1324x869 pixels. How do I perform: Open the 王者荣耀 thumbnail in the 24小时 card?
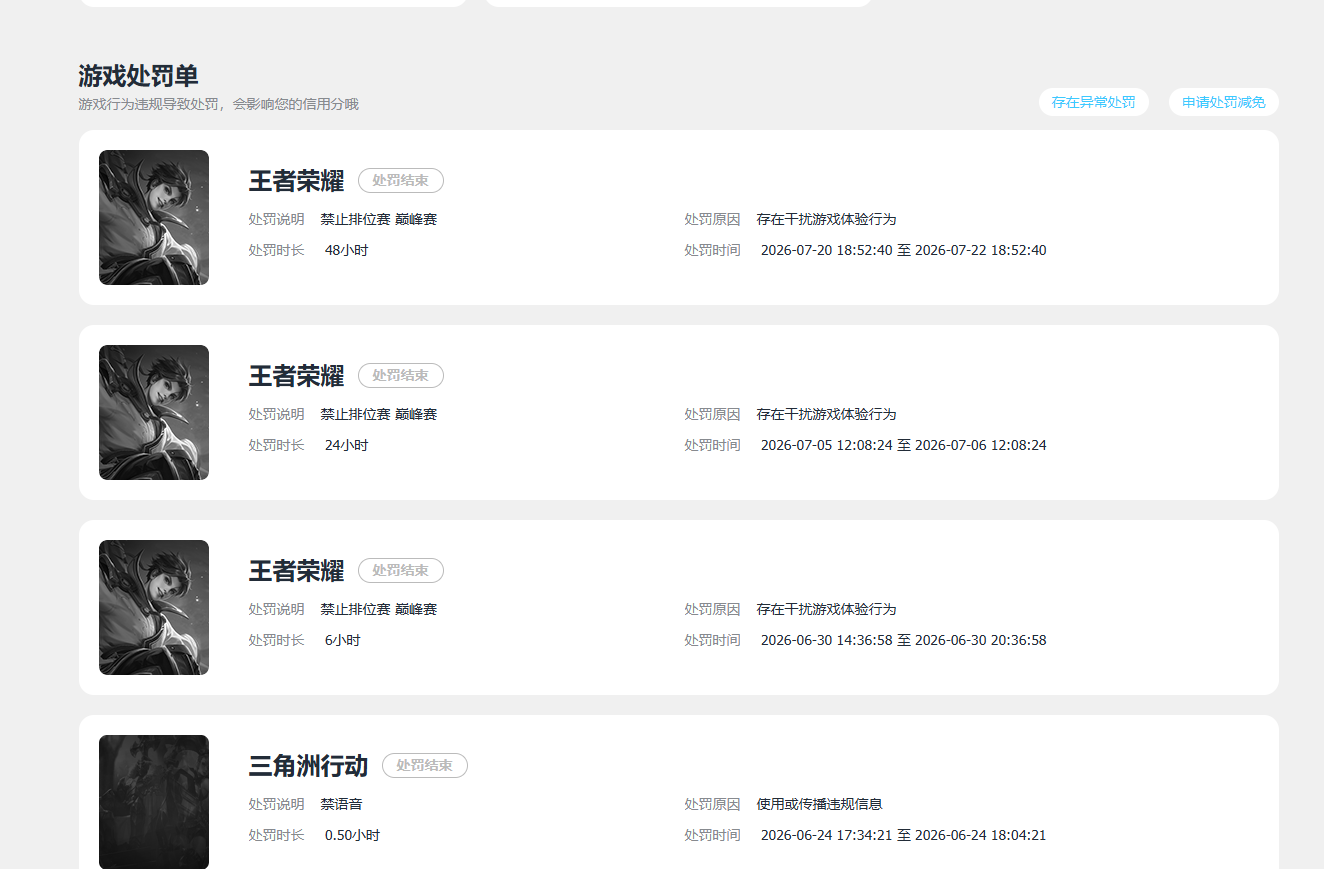[154, 412]
